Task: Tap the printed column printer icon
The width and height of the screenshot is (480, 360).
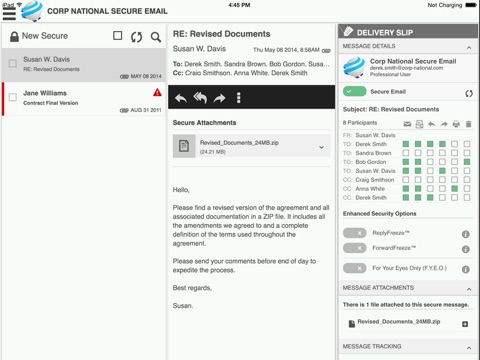Action: click(456, 124)
